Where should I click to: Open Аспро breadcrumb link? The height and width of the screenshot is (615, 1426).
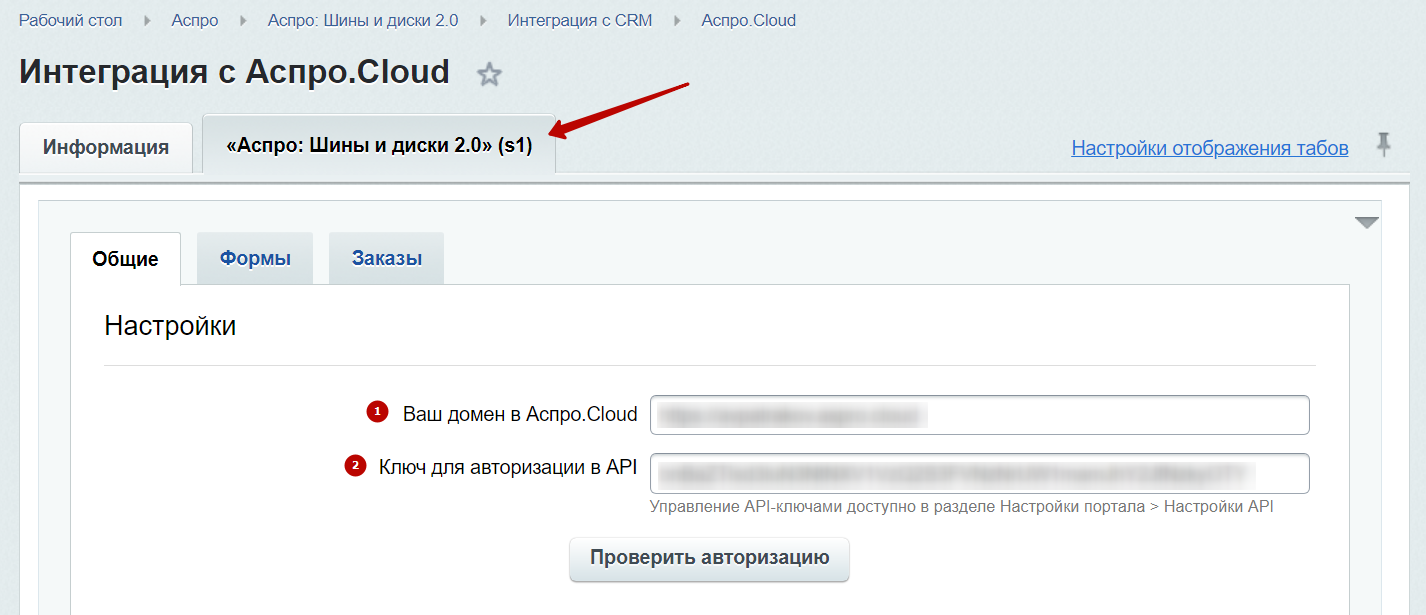click(195, 20)
